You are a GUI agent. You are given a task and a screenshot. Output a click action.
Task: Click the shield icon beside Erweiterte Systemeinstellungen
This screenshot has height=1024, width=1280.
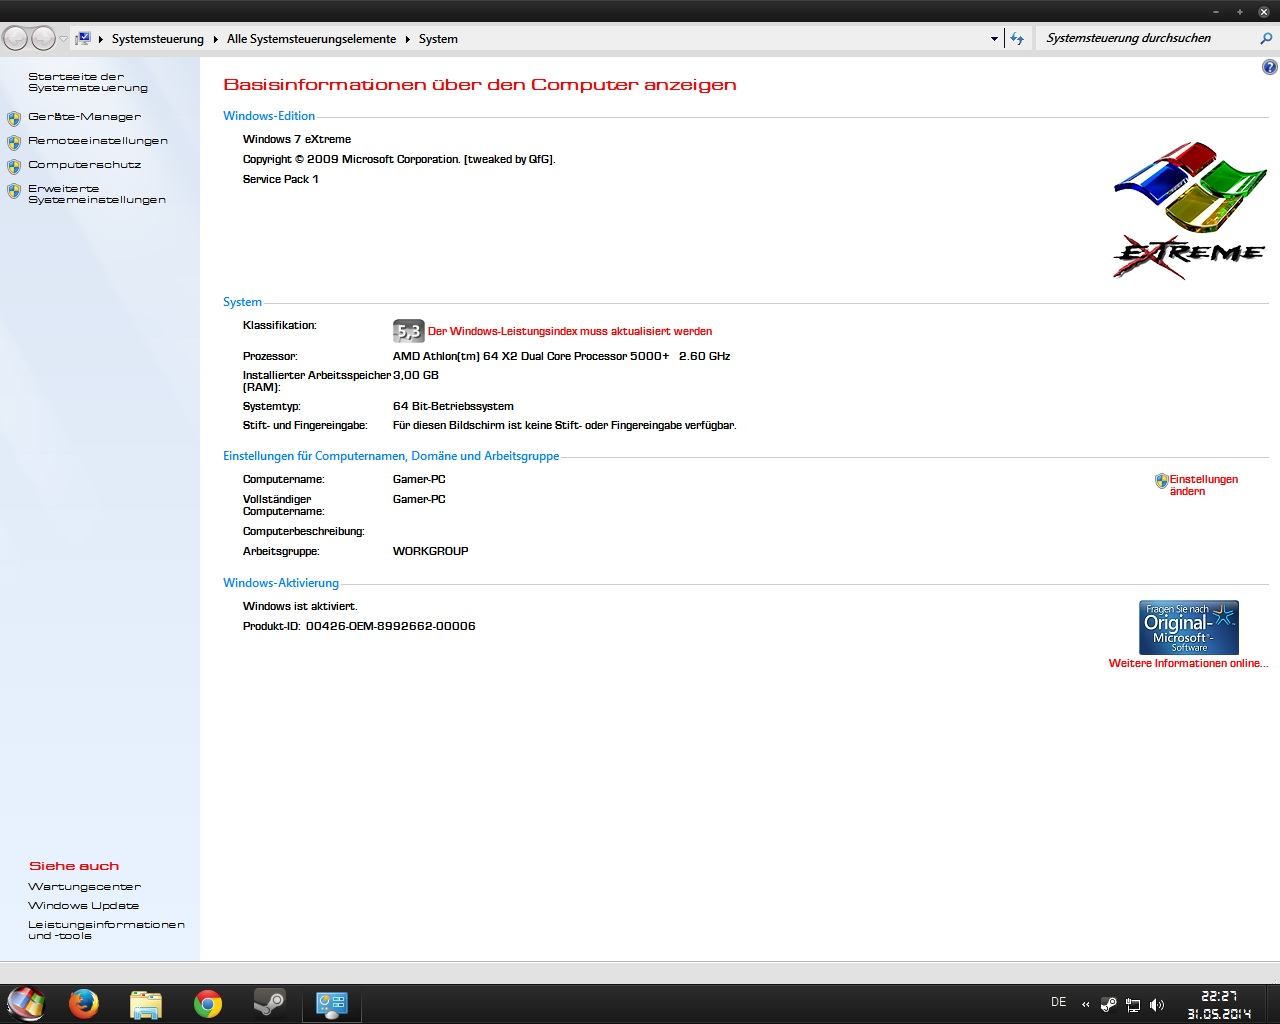(x=14, y=191)
